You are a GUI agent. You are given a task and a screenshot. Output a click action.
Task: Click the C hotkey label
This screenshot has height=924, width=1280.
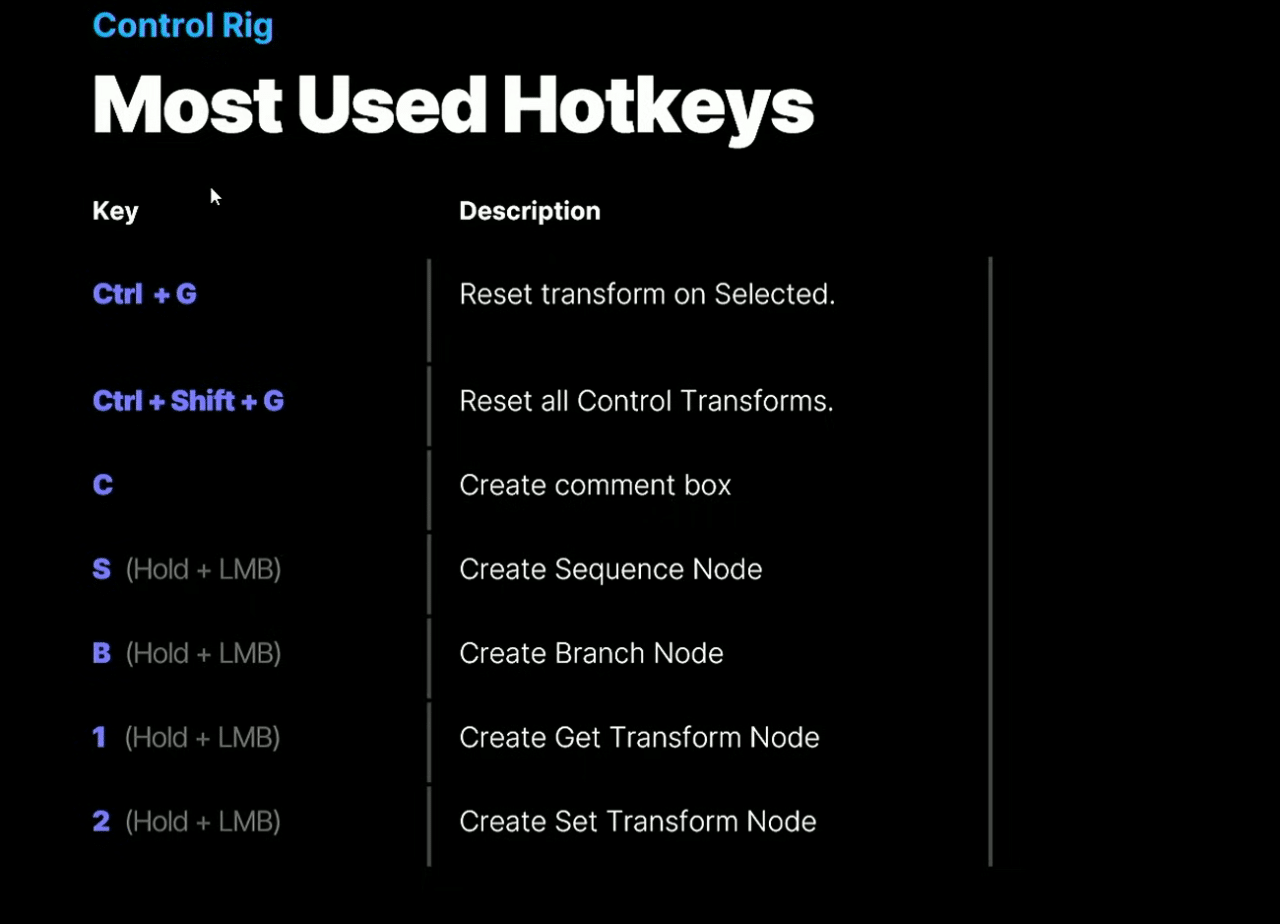102,485
